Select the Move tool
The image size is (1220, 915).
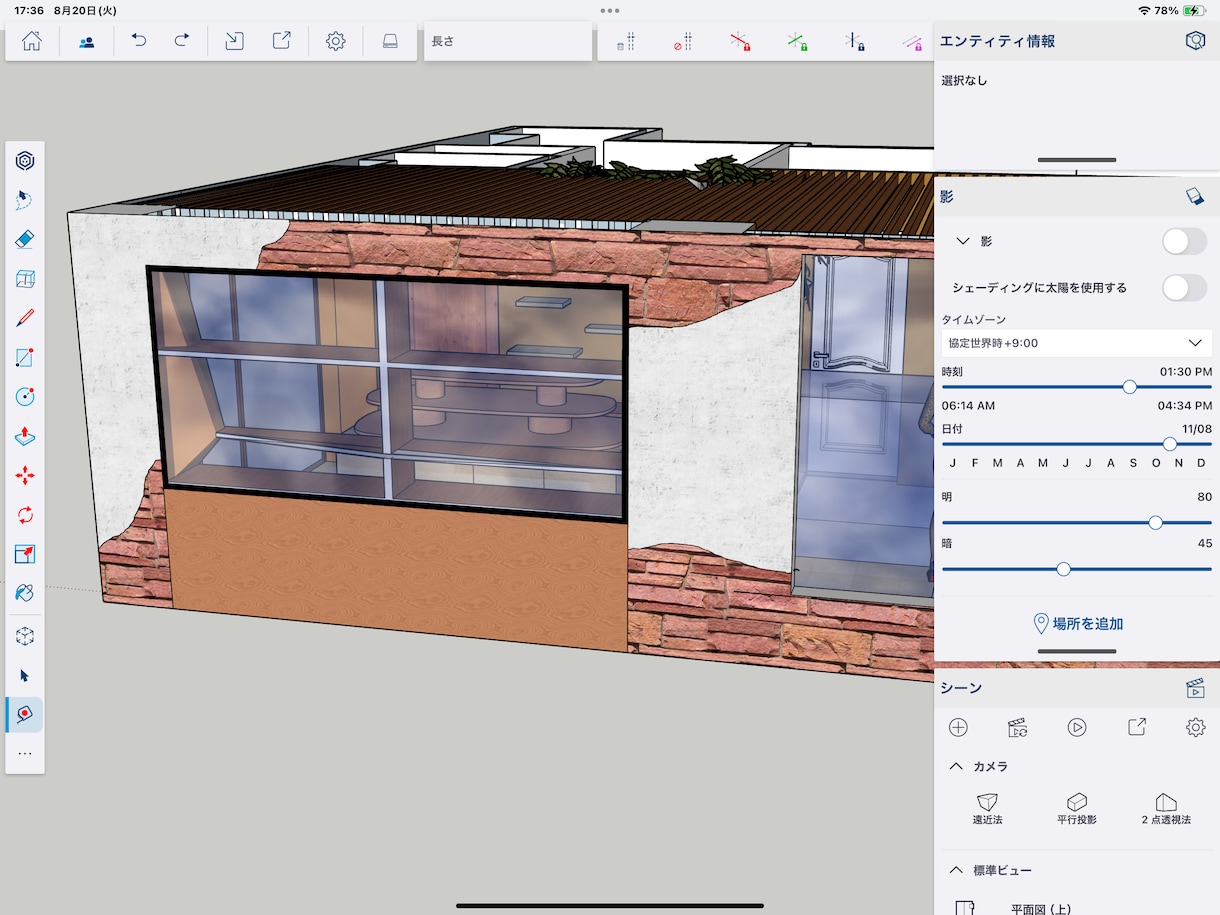(25, 476)
